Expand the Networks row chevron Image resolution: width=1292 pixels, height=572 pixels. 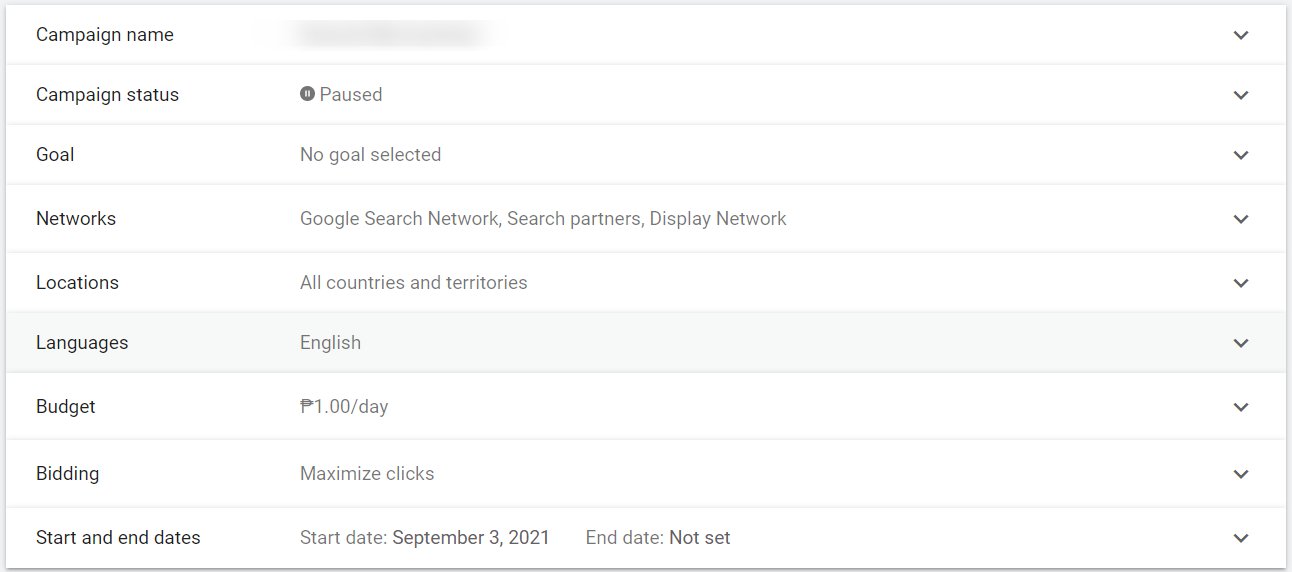[x=1241, y=219]
